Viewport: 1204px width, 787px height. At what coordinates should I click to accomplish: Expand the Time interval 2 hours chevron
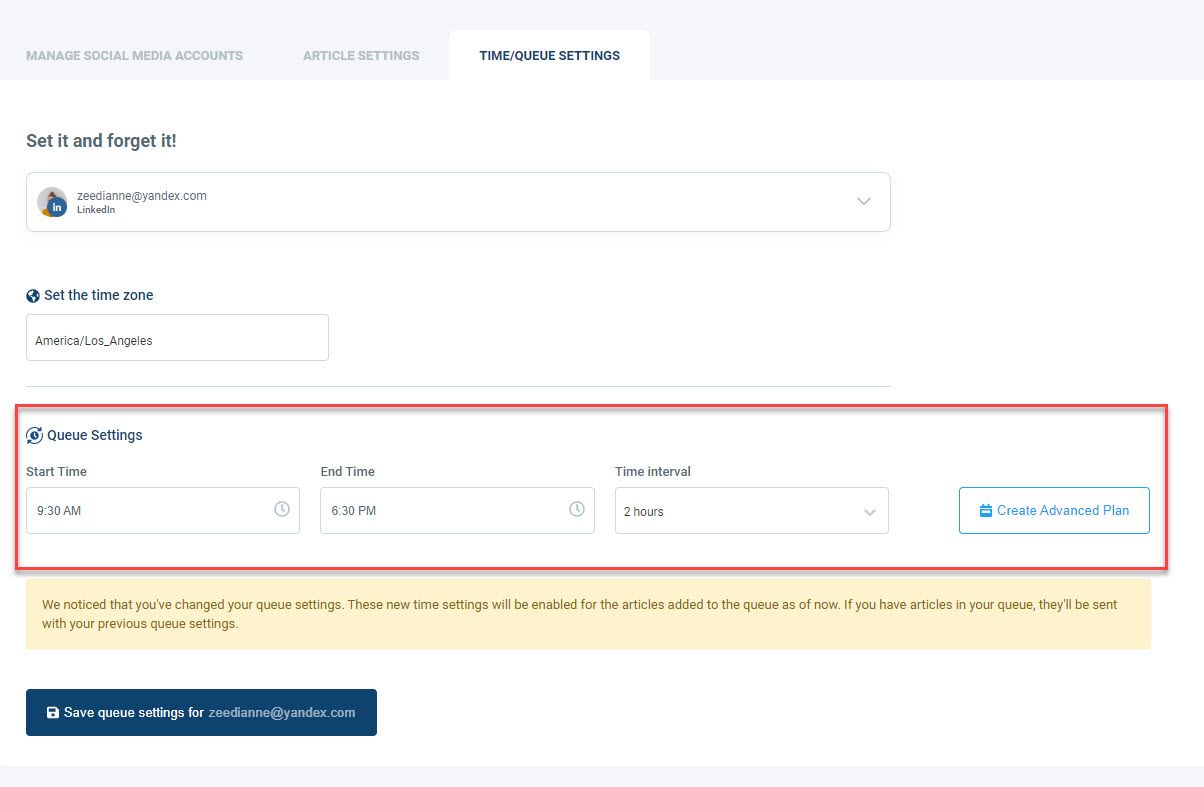[870, 512]
